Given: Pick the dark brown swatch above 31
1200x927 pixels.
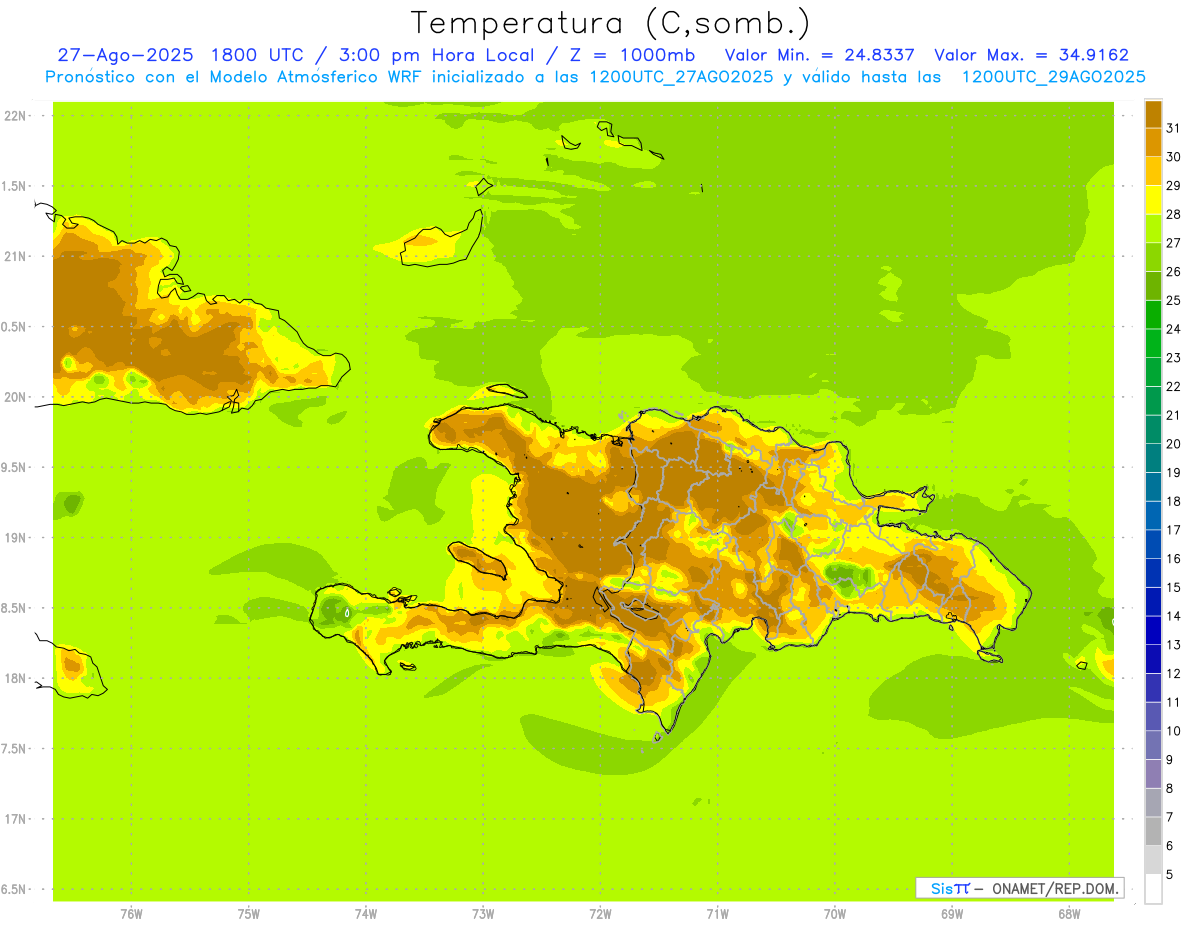Looking at the screenshot, I should pyautogui.click(x=1153, y=114).
